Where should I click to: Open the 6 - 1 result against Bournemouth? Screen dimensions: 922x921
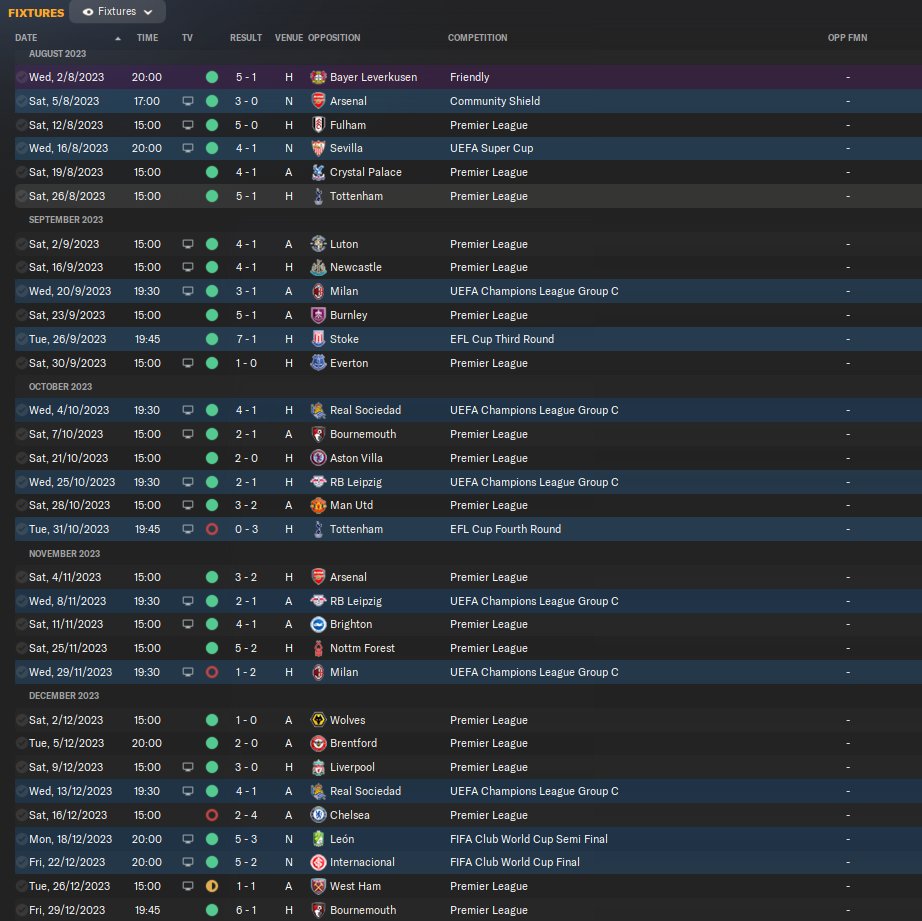(x=246, y=910)
